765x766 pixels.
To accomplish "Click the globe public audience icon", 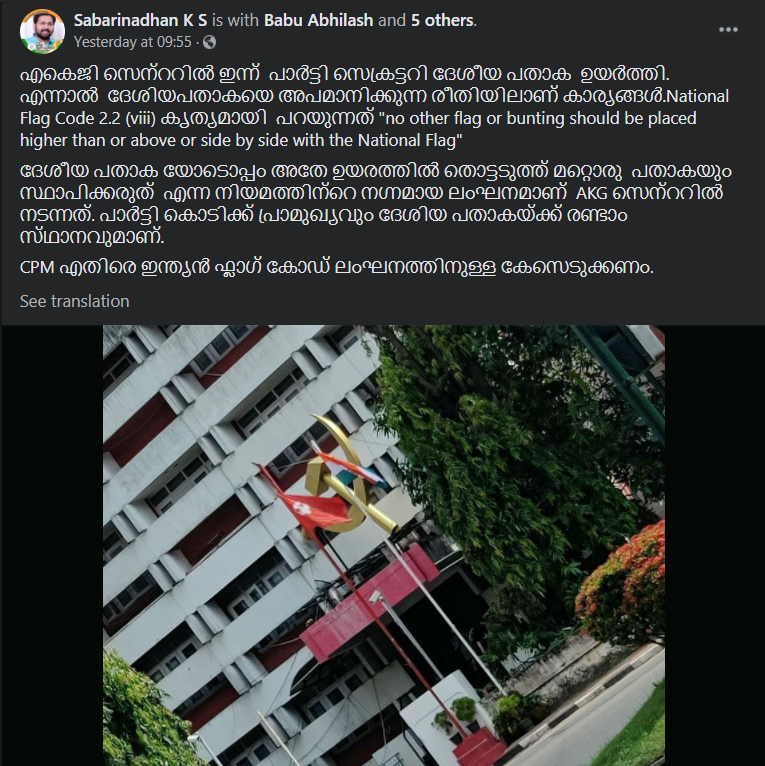I will [x=209, y=43].
